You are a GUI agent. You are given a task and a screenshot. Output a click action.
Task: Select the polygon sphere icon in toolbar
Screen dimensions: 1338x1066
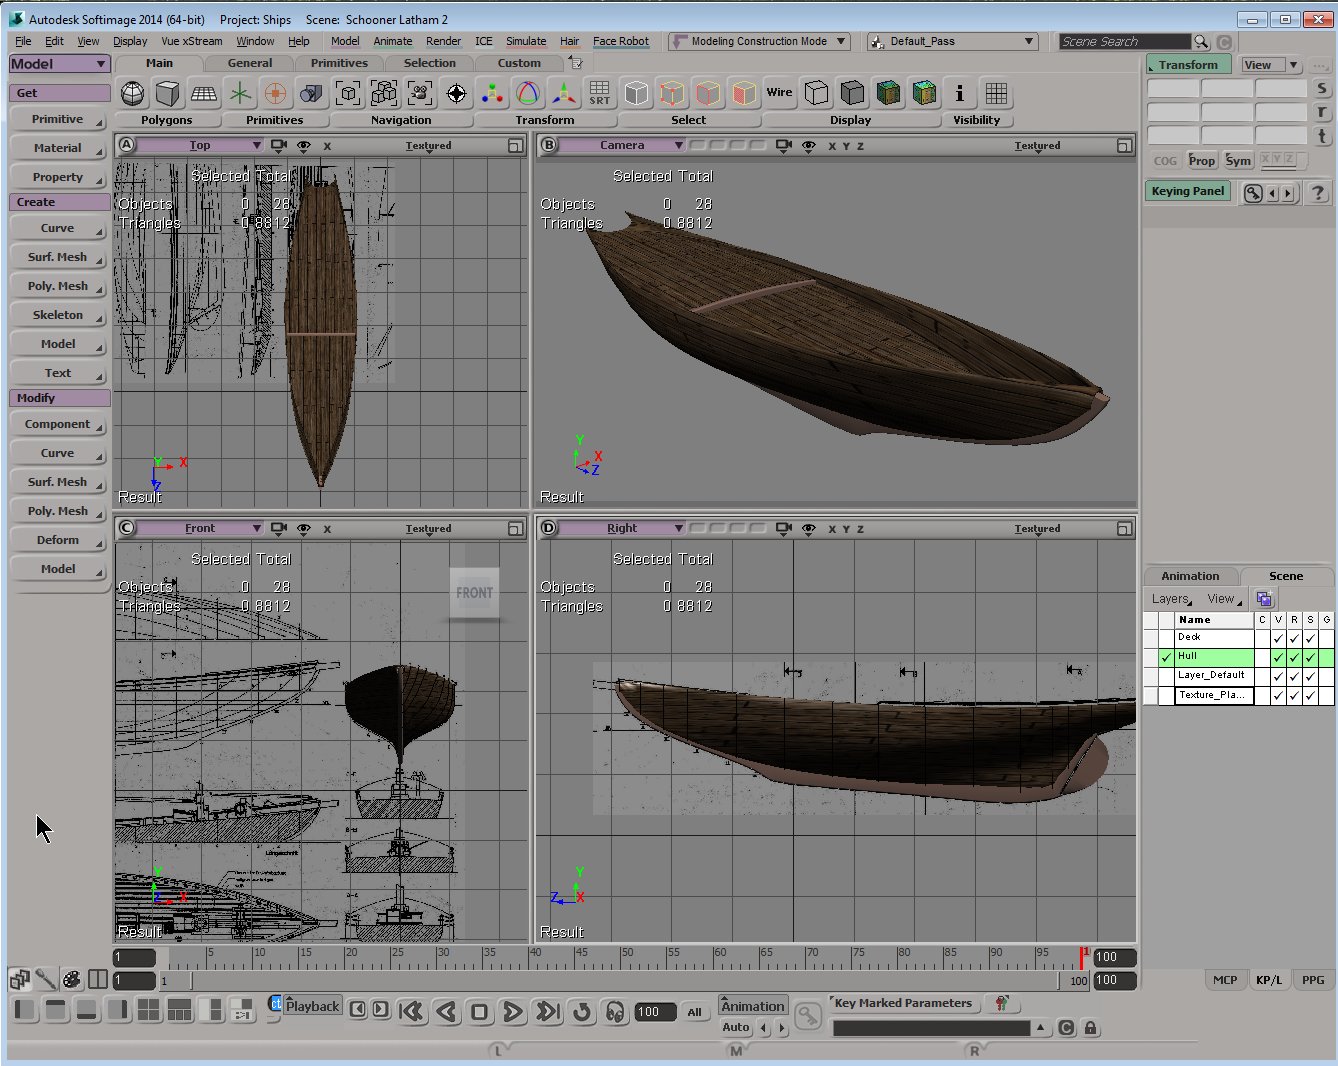click(132, 93)
